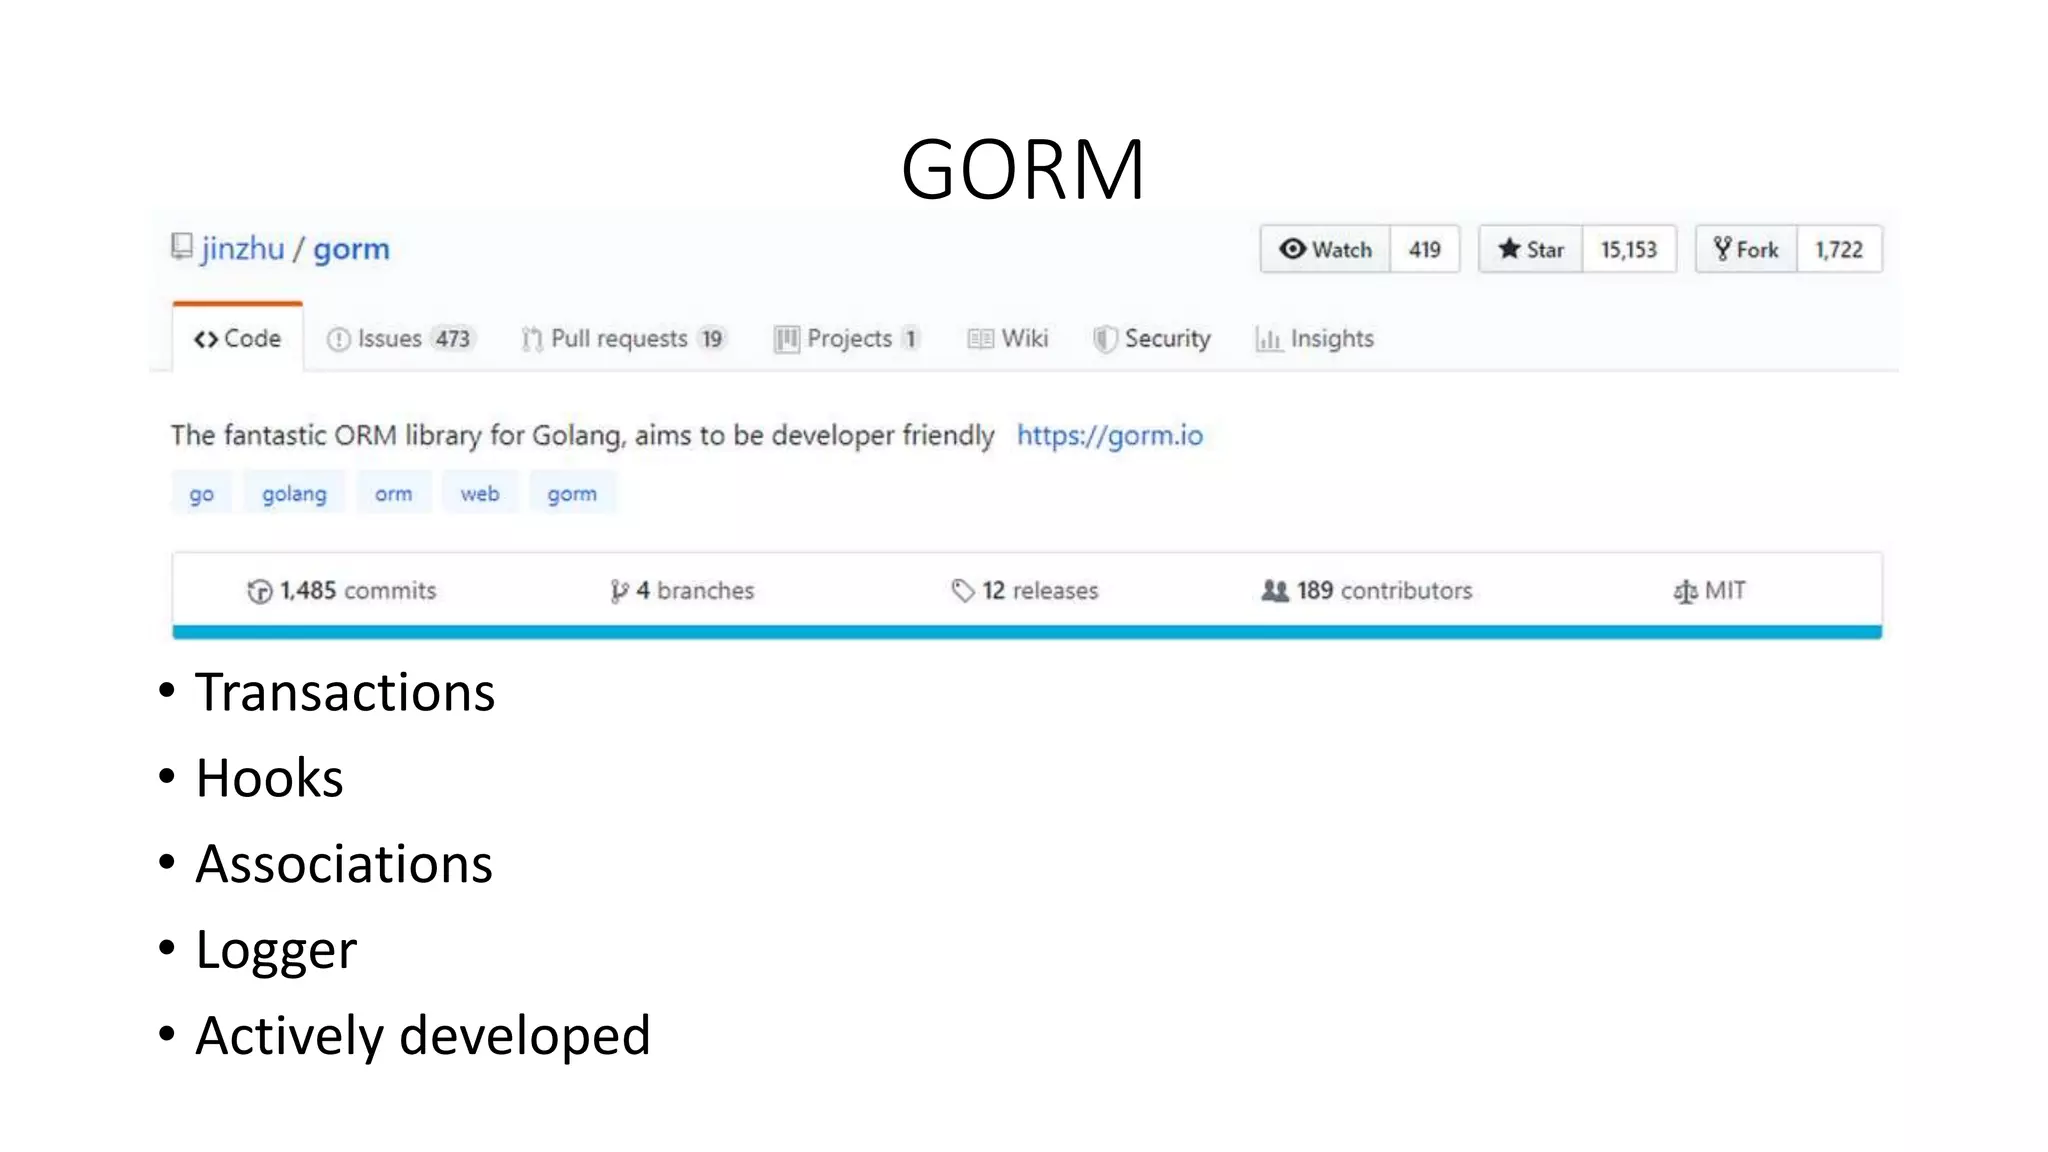2048x1152 pixels.
Task: Open the 12 releases link
Action: click(1025, 591)
